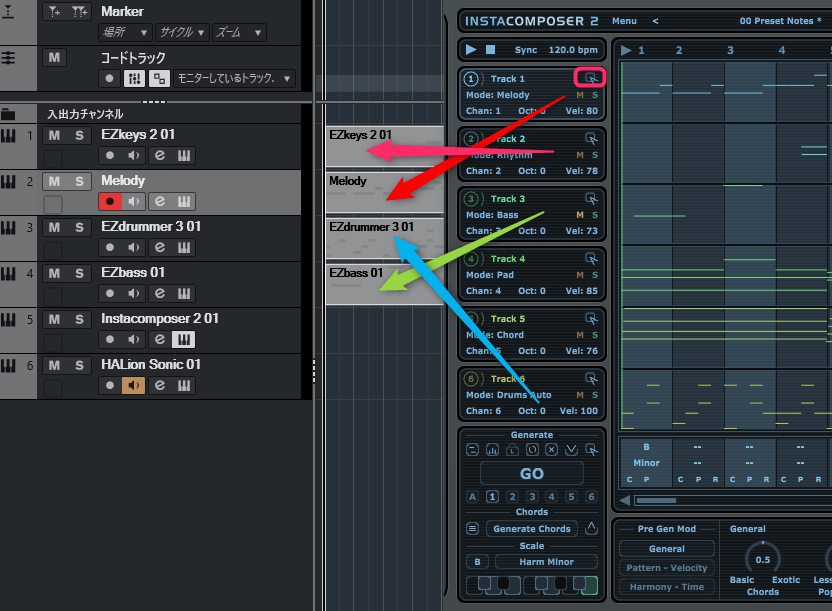Open HALion Sonic 01 edit instrument button
Image resolution: width=832 pixels, height=611 pixels.
160,386
